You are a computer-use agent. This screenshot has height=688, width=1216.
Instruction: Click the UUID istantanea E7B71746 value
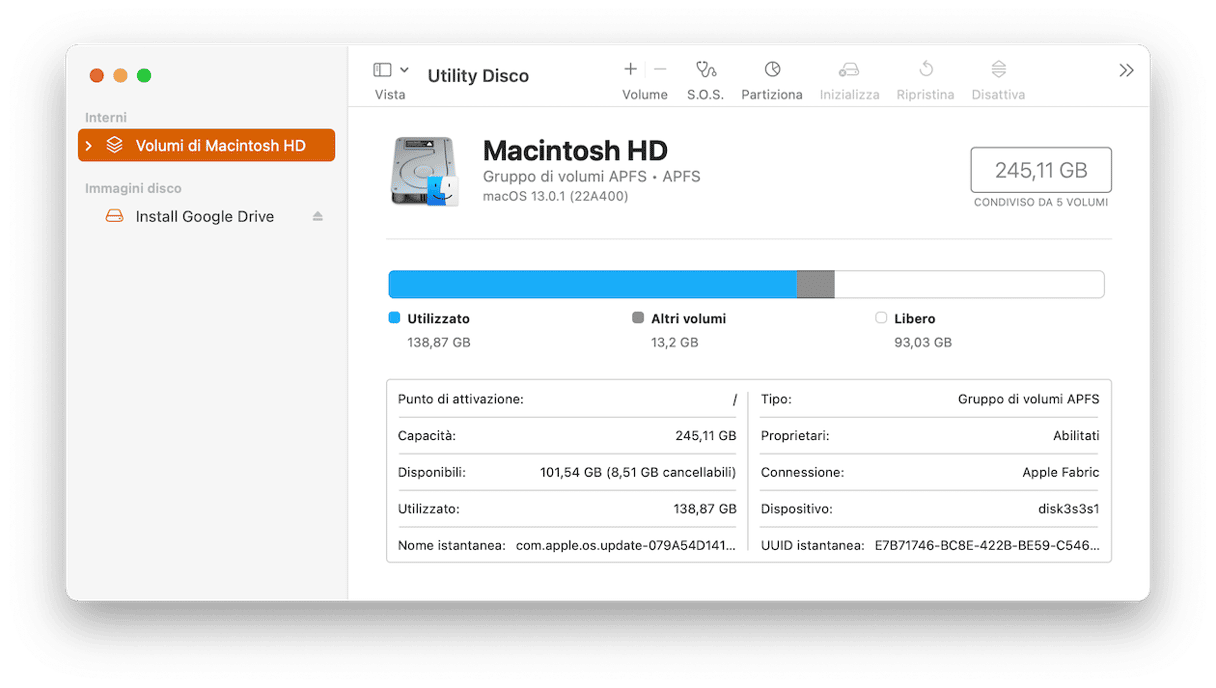click(x=987, y=546)
